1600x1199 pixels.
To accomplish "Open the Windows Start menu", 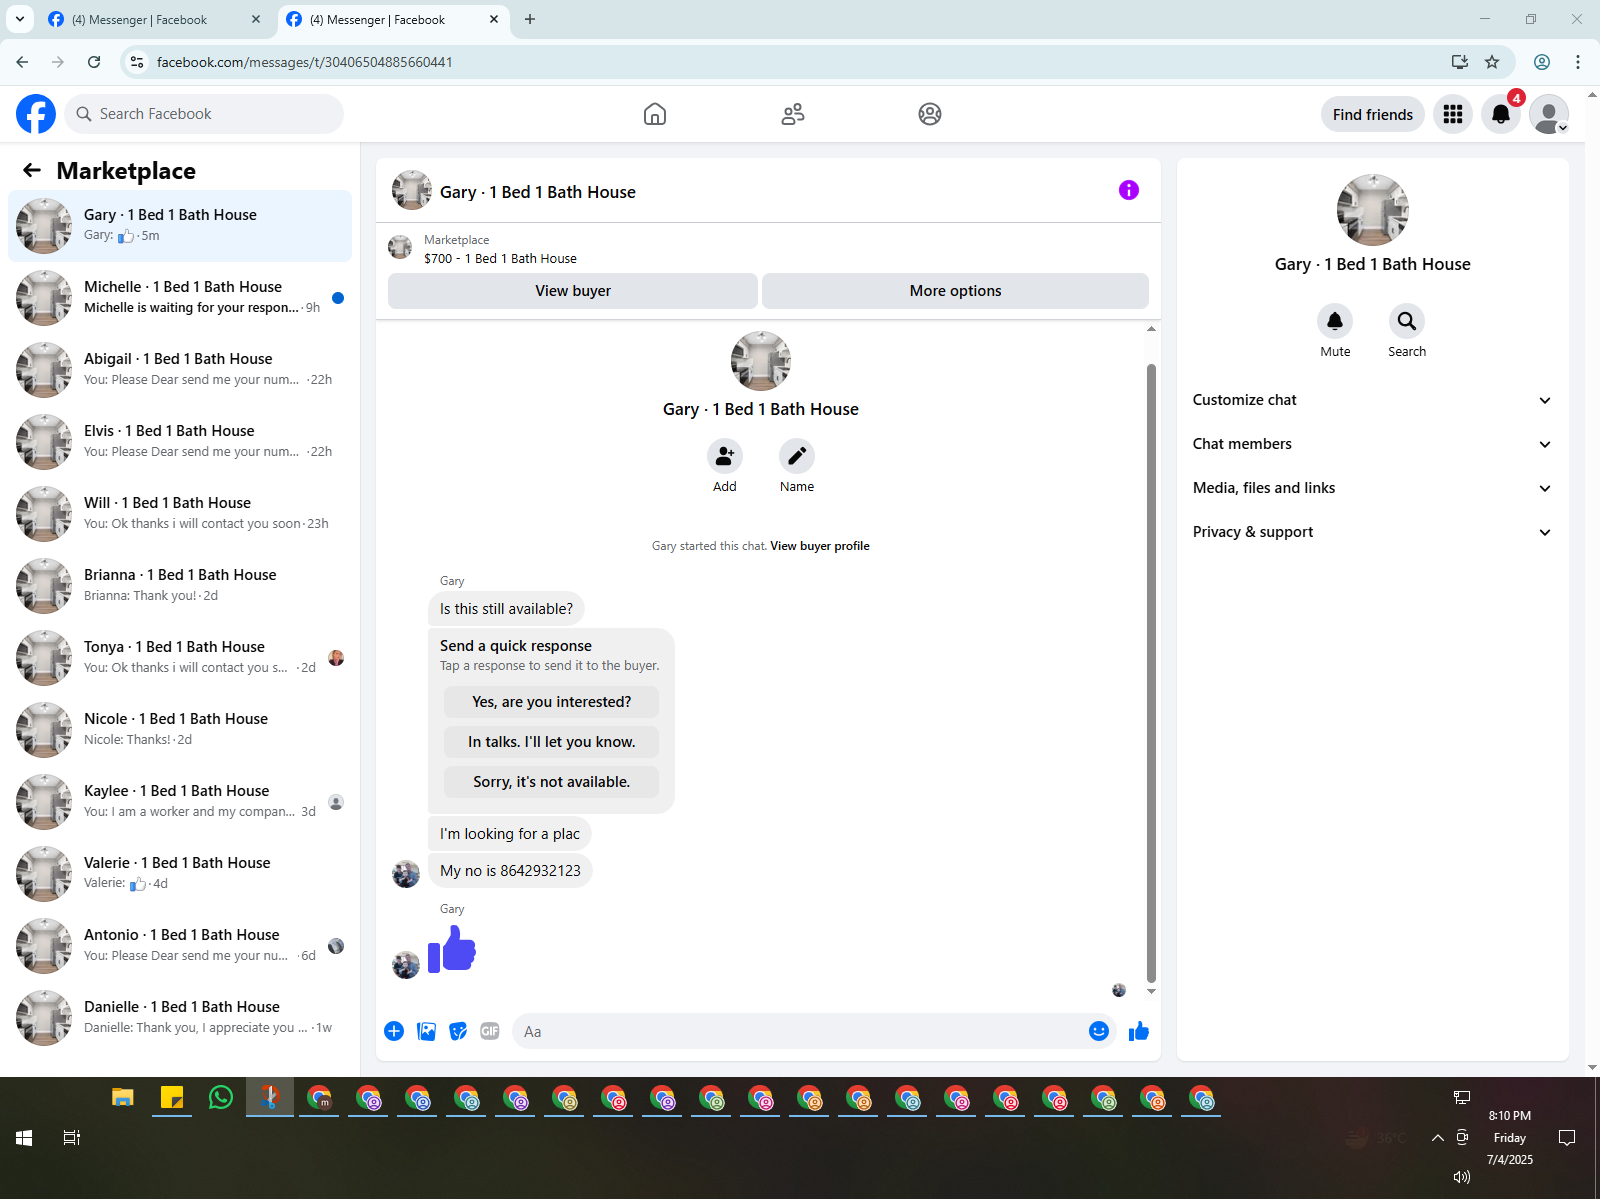I will click(x=24, y=1138).
